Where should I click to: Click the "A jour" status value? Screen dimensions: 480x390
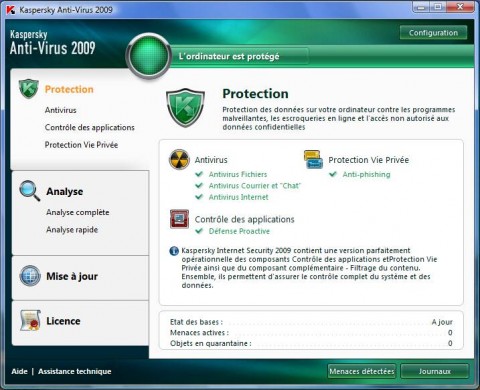pyautogui.click(x=442, y=322)
